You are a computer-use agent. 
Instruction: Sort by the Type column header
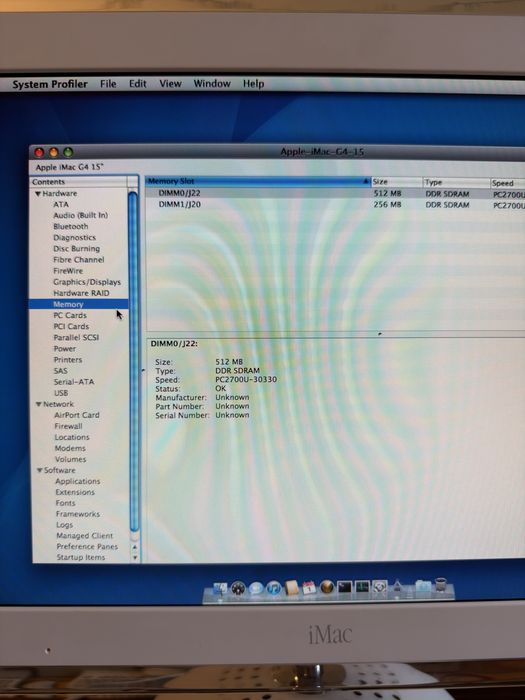pyautogui.click(x=456, y=183)
